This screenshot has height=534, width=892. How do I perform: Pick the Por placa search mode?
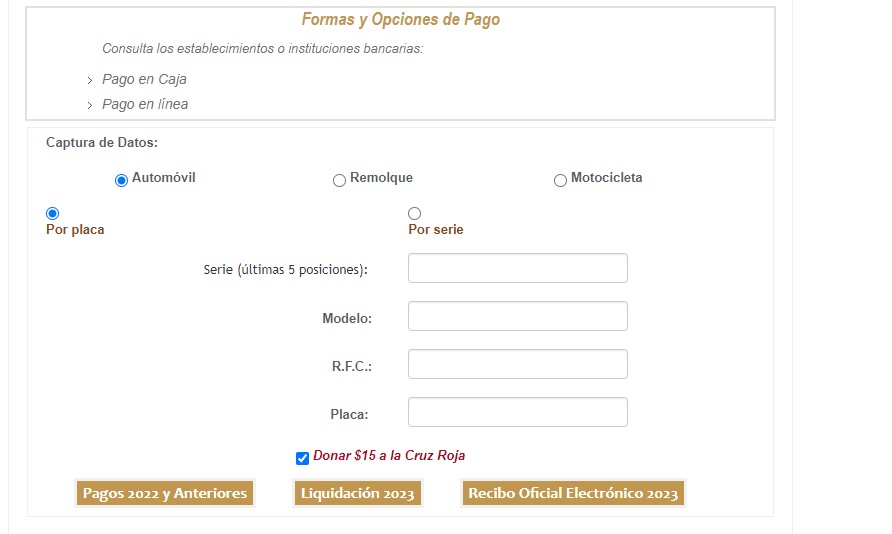pyautogui.click(x=53, y=213)
